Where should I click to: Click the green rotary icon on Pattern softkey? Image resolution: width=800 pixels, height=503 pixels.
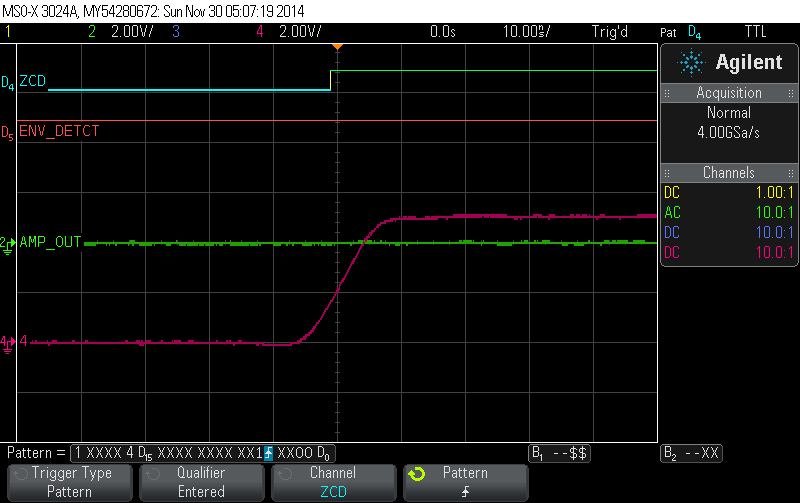click(418, 473)
